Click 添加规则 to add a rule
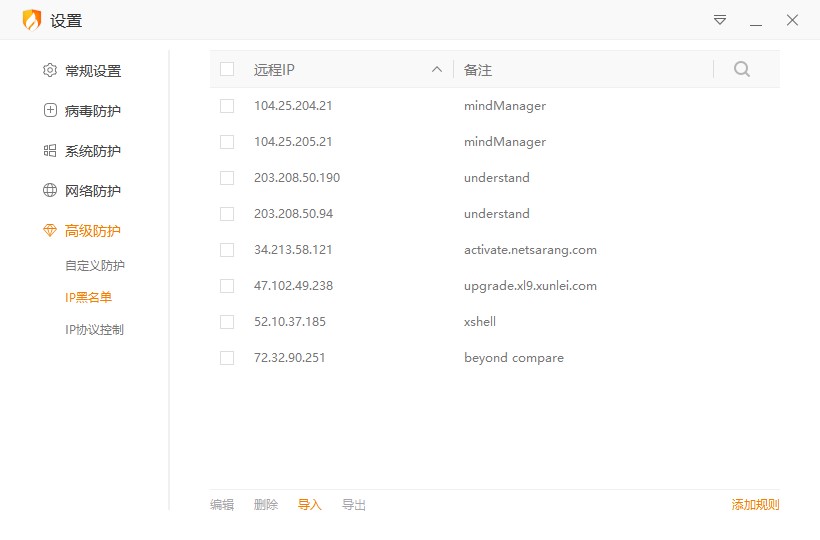820x540 pixels. [755, 504]
